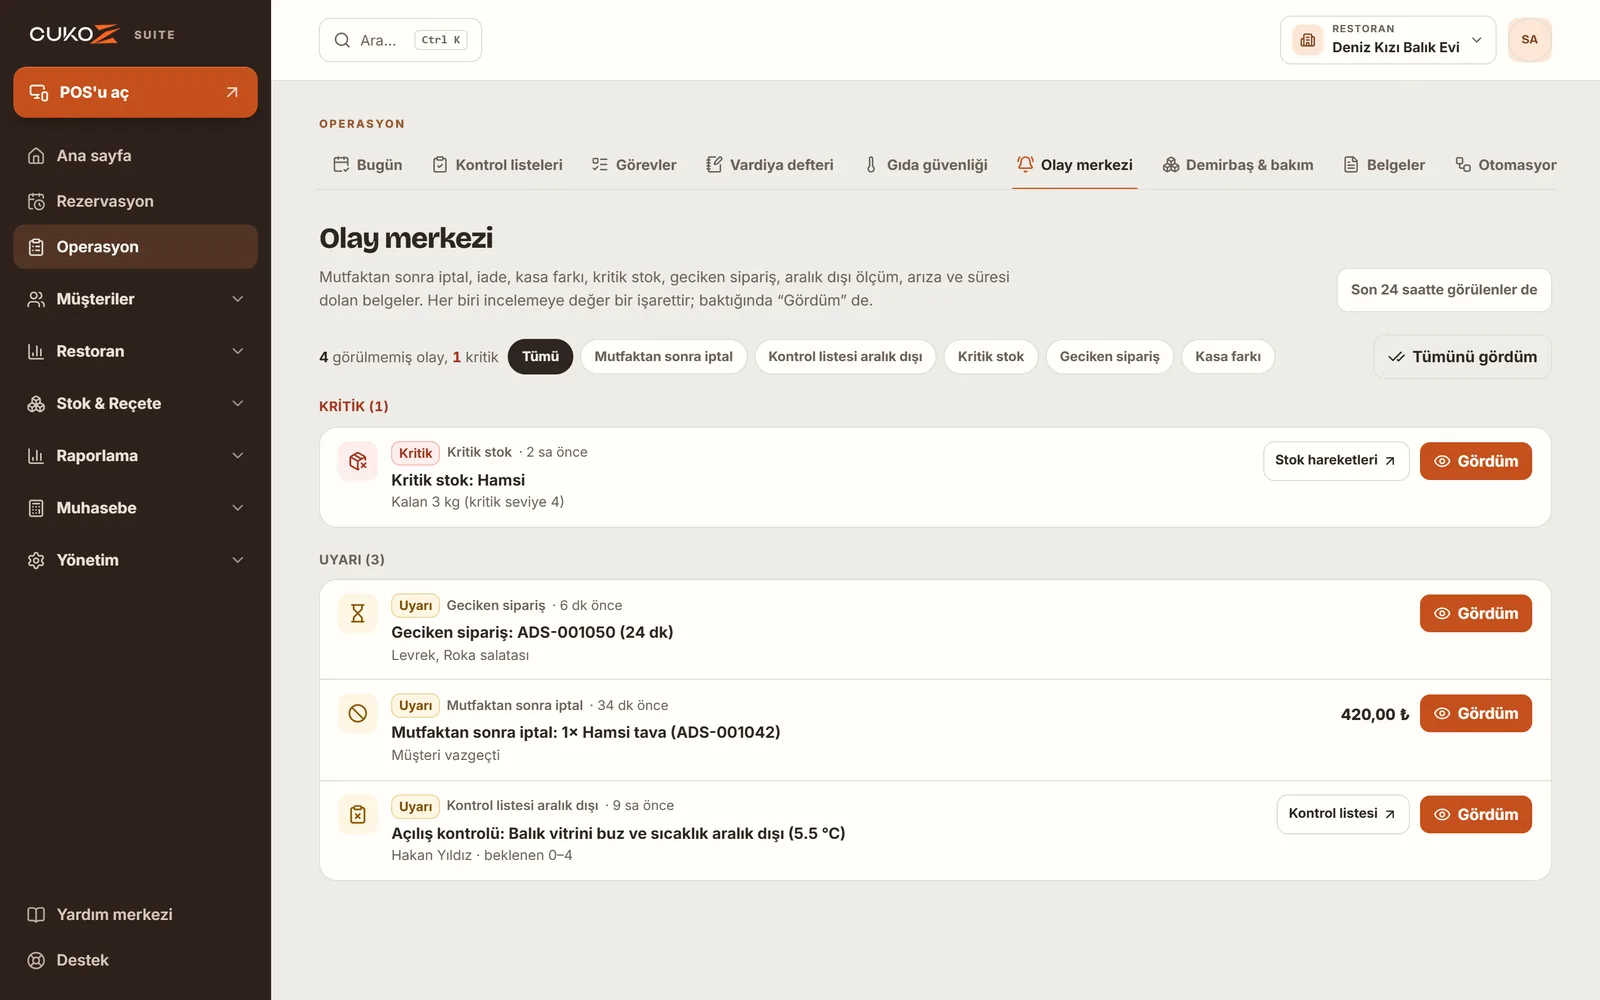The width and height of the screenshot is (1600, 1000).
Task: Click the Tümünü gördüm button
Action: click(1462, 357)
